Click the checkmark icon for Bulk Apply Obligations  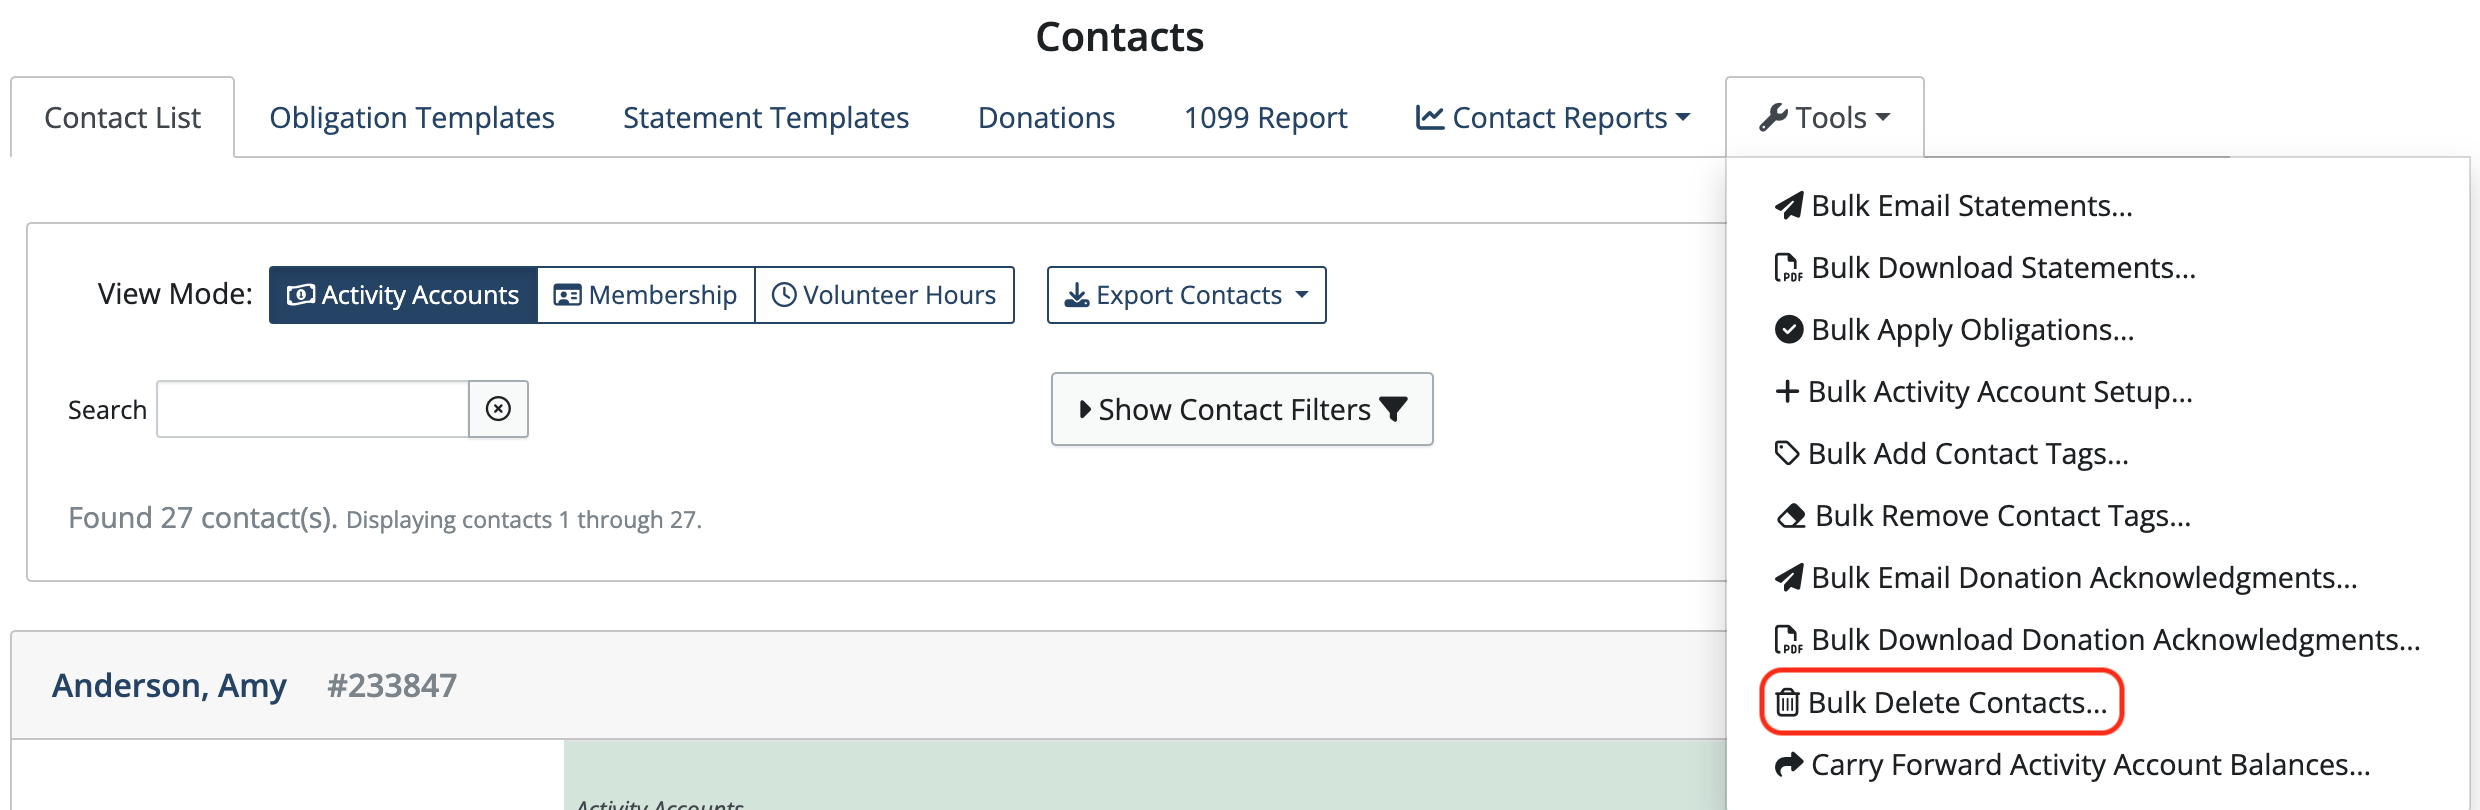pos(1788,330)
